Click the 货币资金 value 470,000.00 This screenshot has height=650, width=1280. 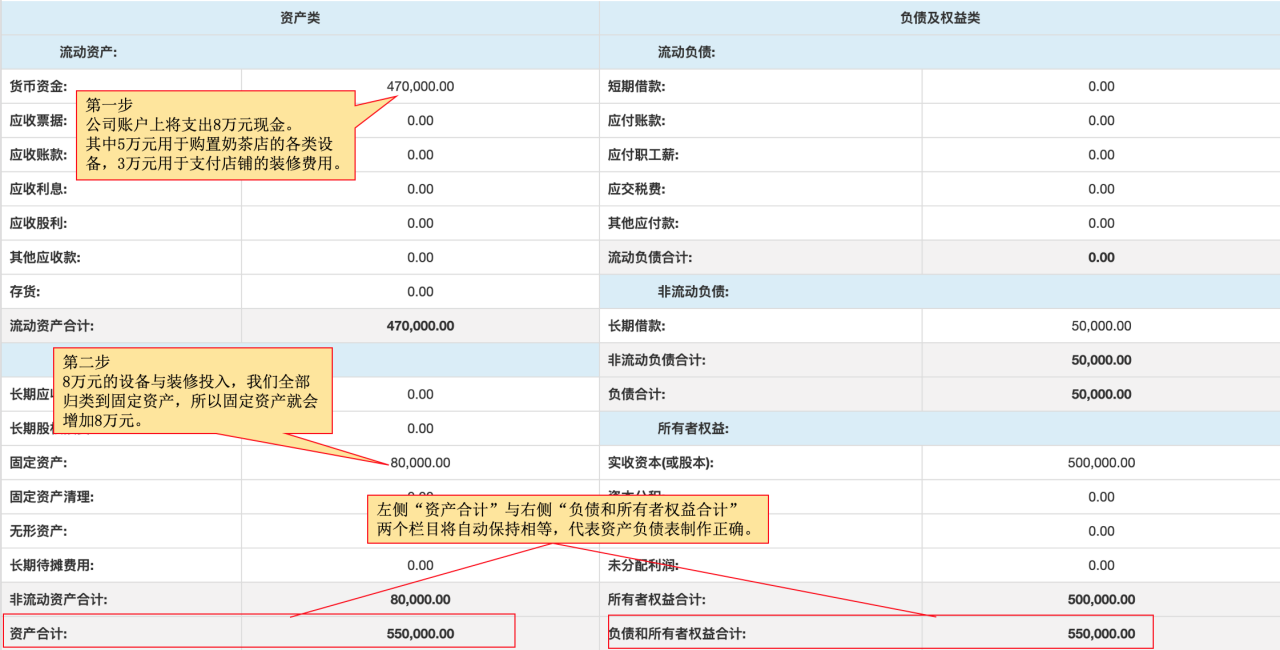click(x=420, y=87)
